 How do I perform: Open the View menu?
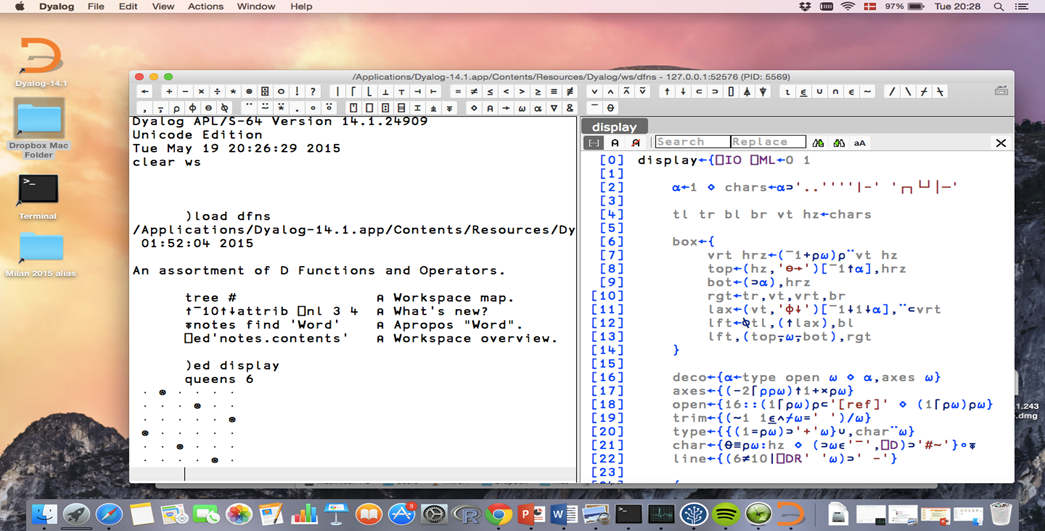(163, 7)
